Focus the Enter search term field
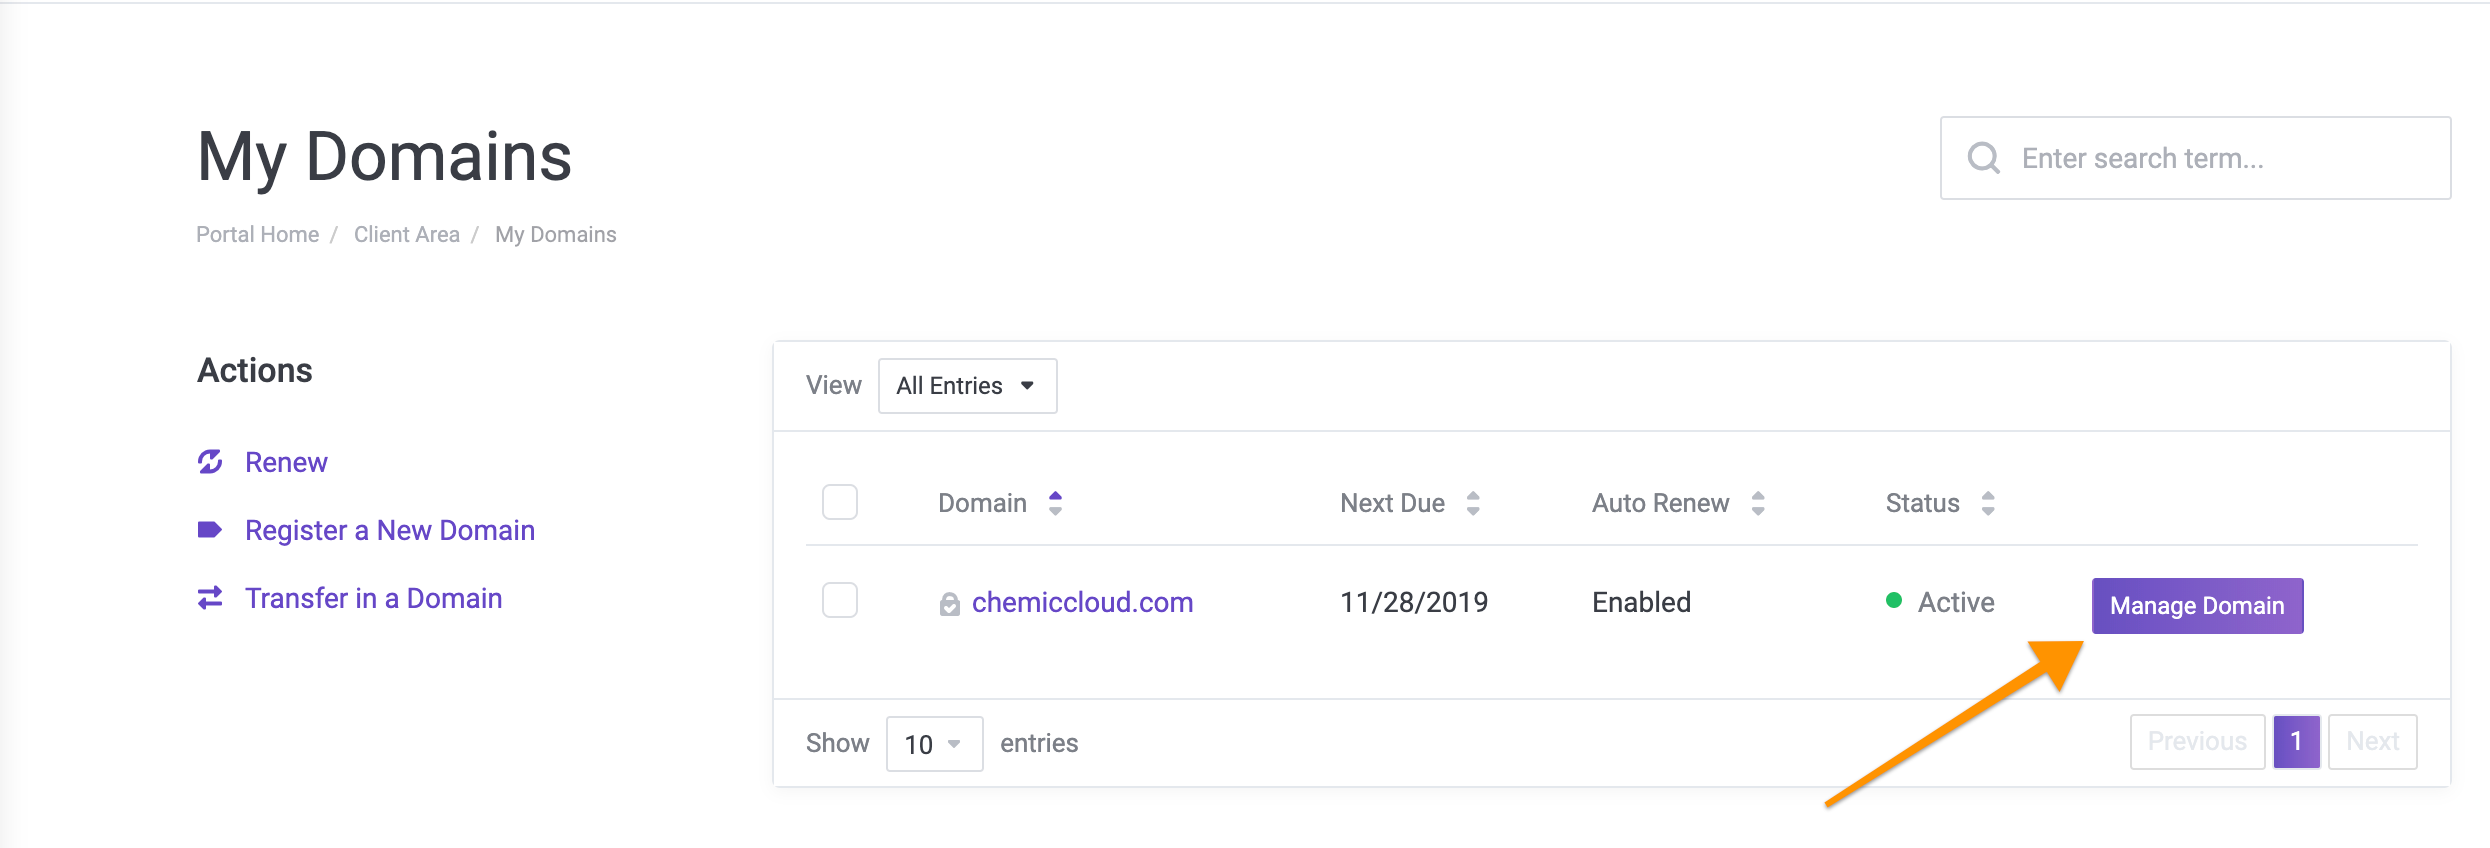This screenshot has height=848, width=2490. click(x=2195, y=158)
